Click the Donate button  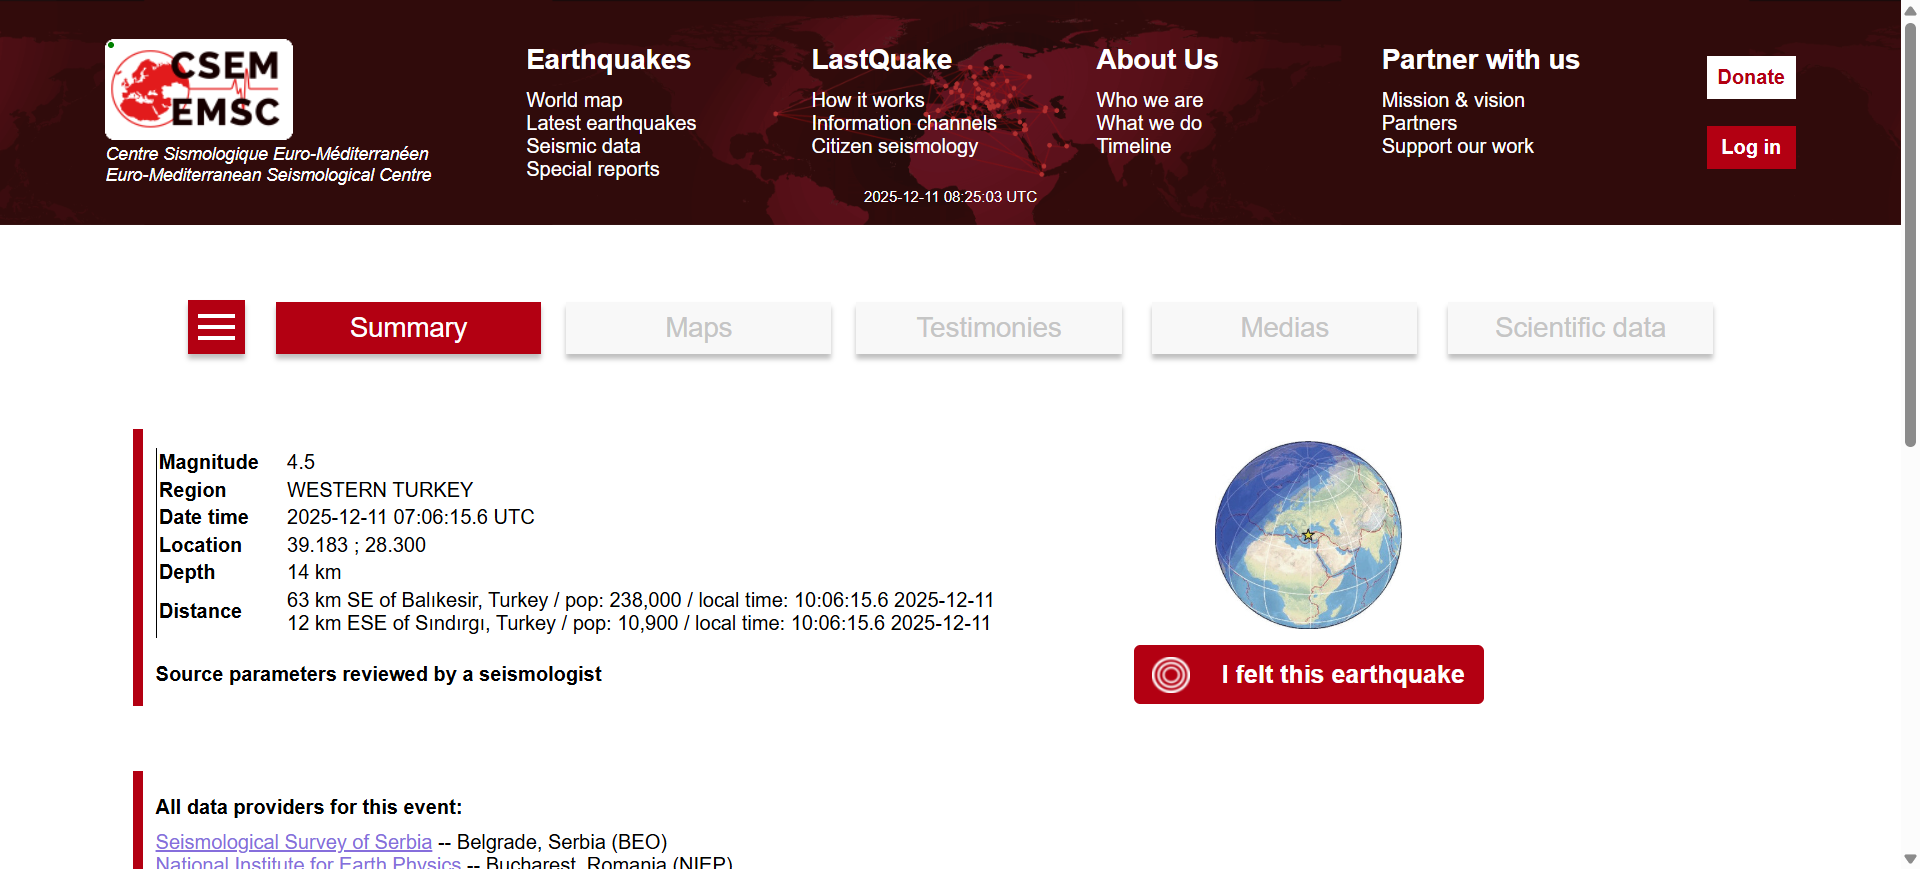[1750, 78]
